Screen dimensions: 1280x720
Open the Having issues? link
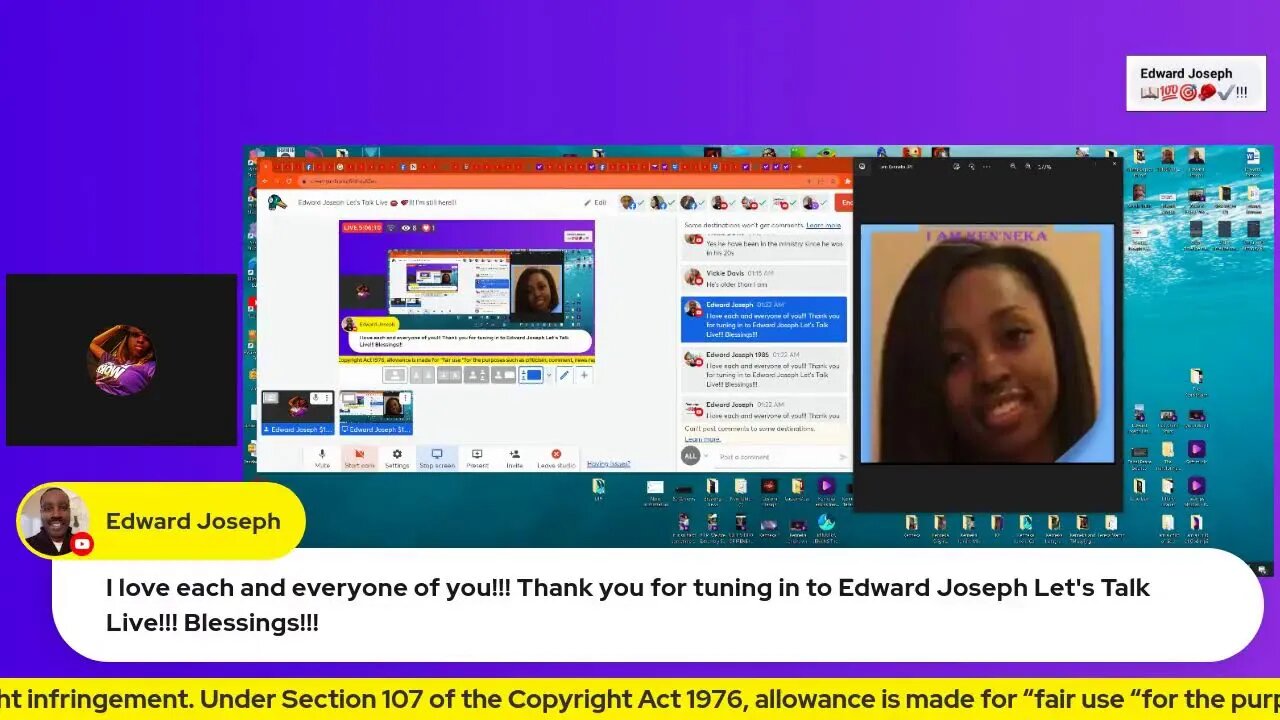pyautogui.click(x=608, y=464)
